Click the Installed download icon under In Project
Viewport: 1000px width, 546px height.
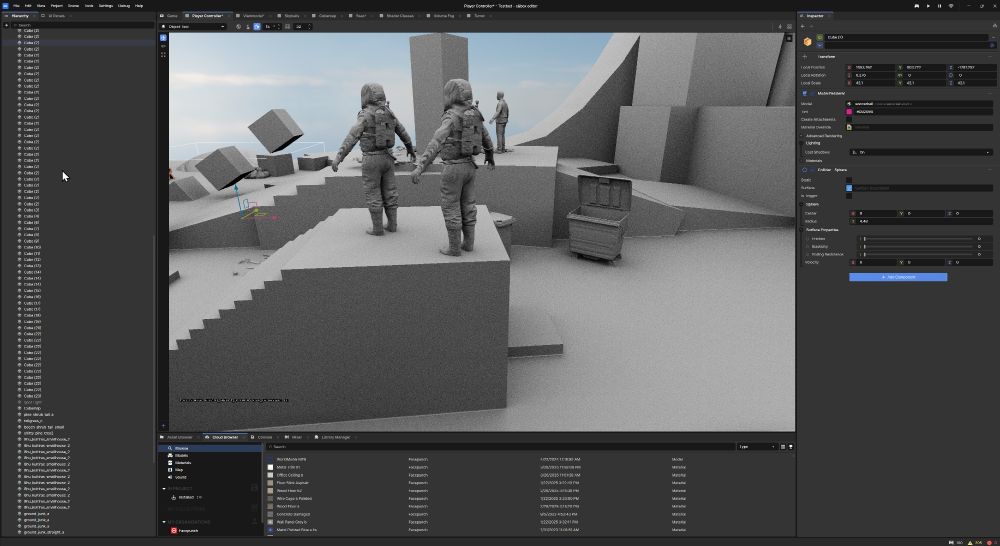tap(173, 497)
